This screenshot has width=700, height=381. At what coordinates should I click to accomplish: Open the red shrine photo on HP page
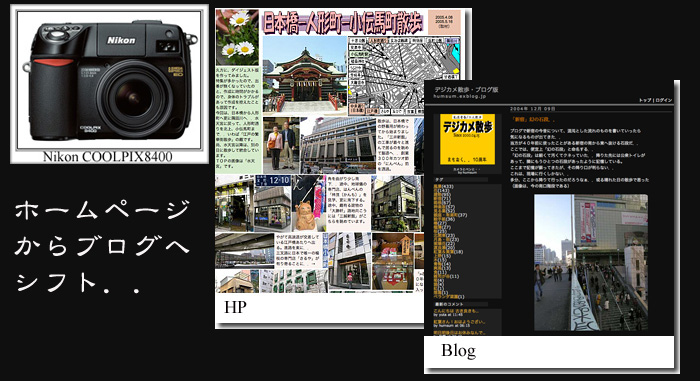pos(304,75)
